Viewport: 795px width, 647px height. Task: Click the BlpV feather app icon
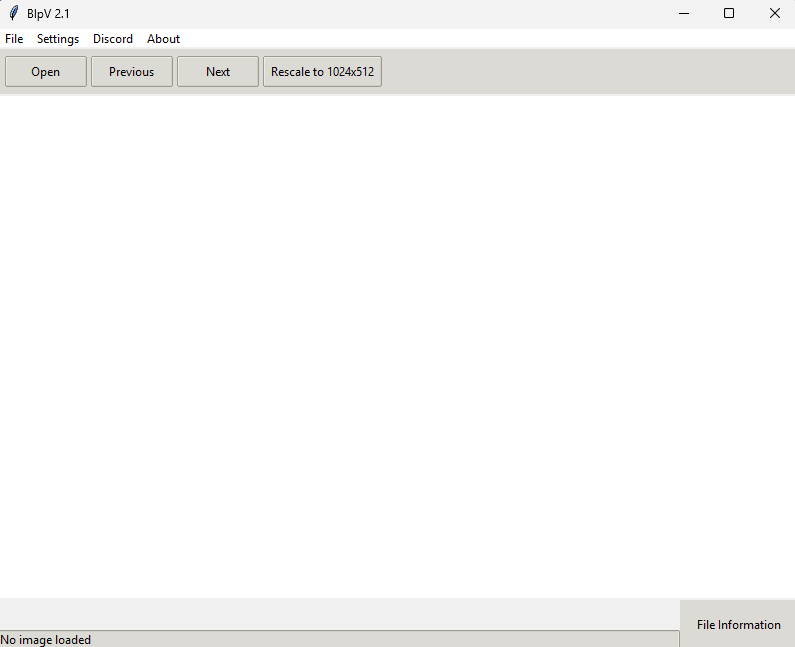click(x=14, y=13)
